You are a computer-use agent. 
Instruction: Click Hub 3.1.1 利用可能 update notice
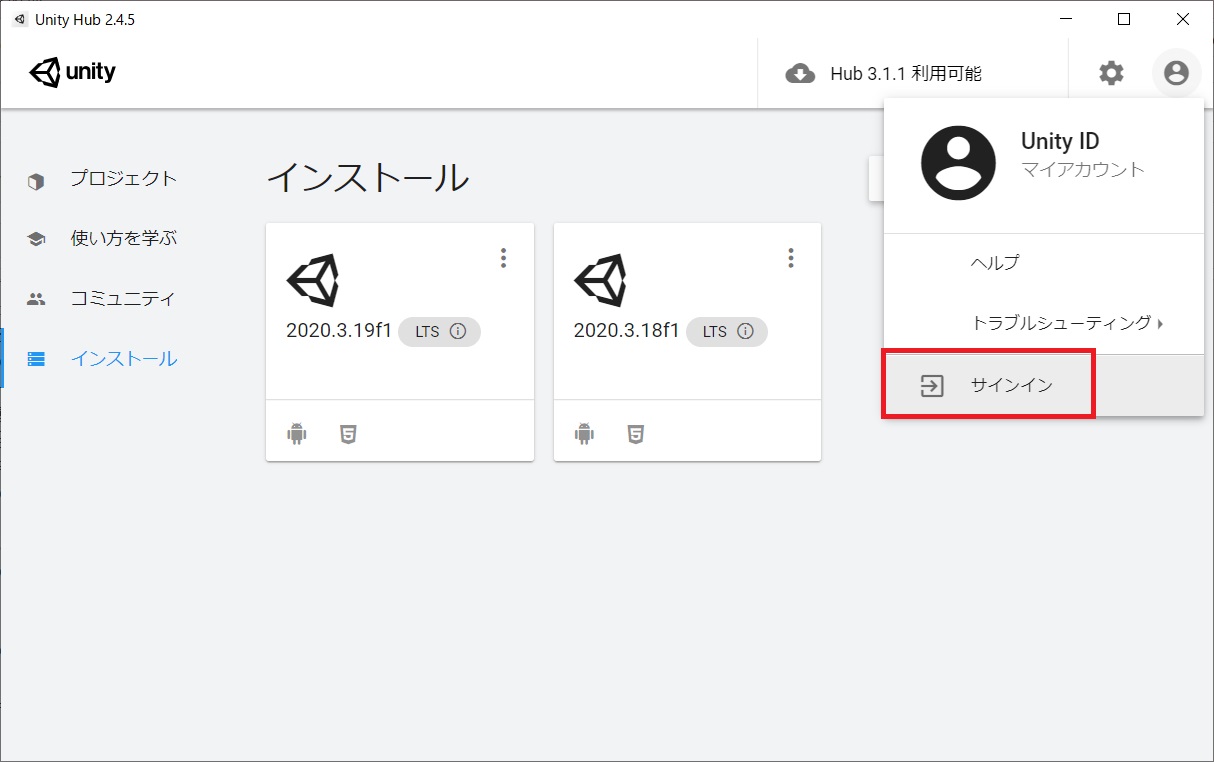point(906,74)
